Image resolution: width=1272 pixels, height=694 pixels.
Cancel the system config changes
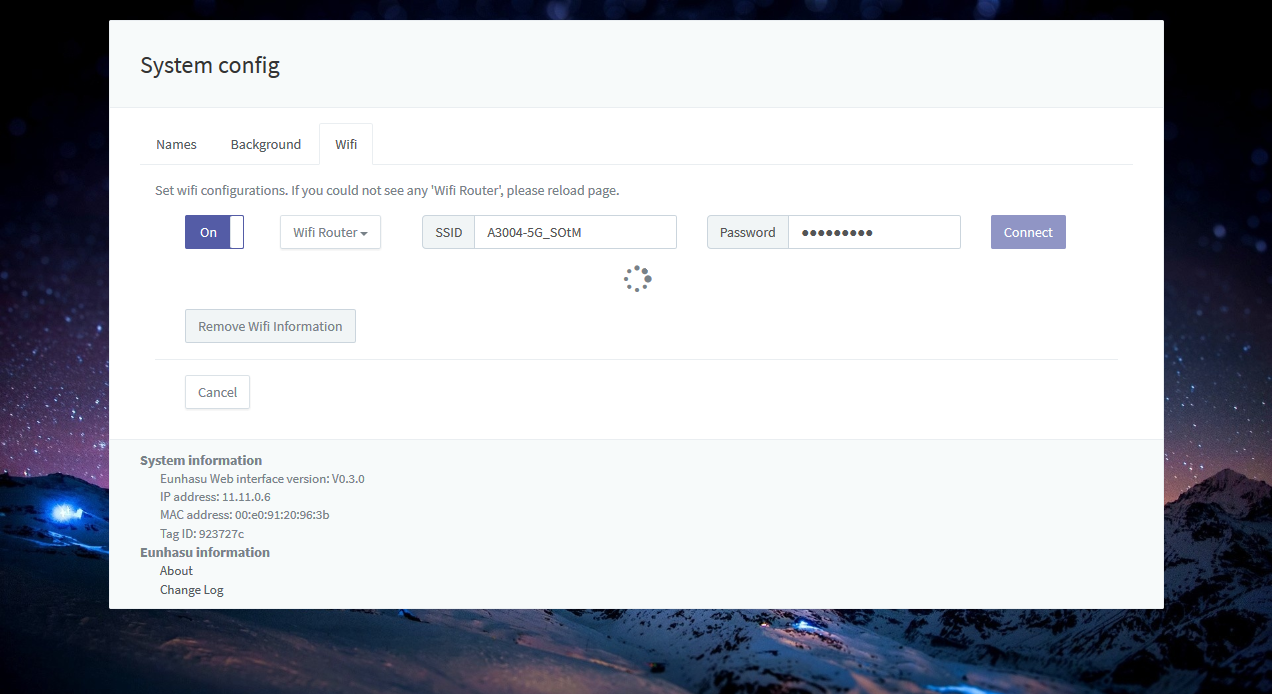pyautogui.click(x=217, y=392)
